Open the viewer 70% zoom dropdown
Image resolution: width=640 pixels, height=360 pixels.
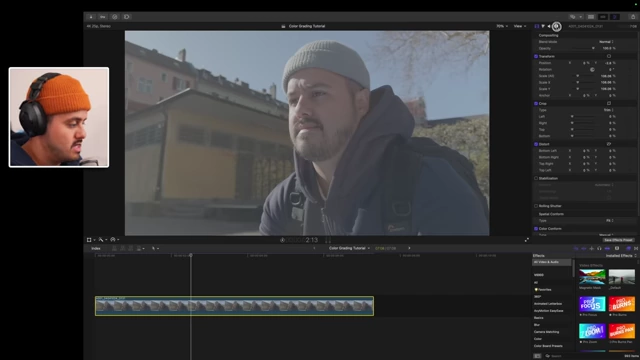click(502, 26)
